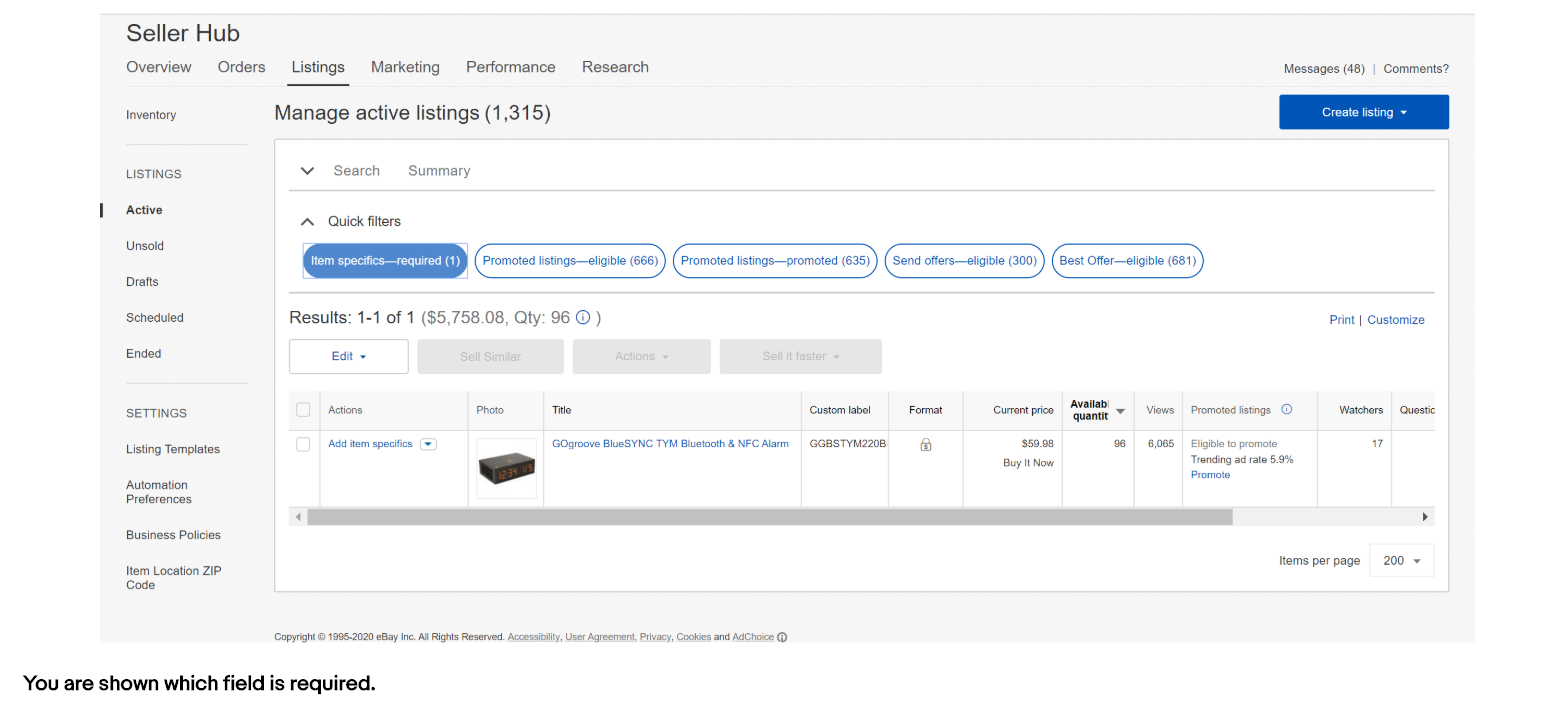Viewport: 1554px width, 710px height.
Task: Click the Format lock icon in listing row
Action: point(925,445)
